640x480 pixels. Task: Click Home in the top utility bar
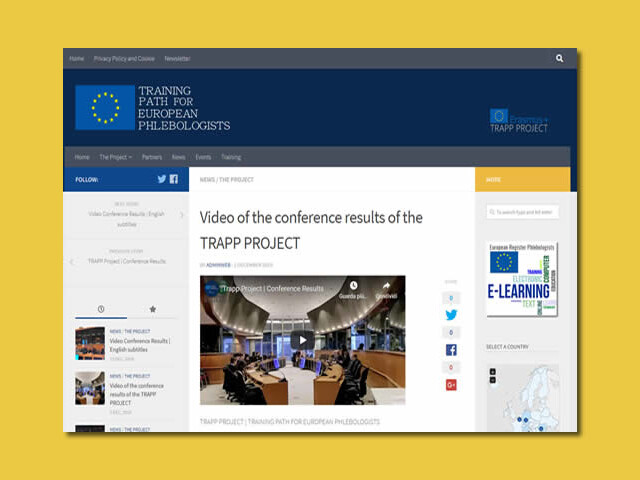pos(76,58)
